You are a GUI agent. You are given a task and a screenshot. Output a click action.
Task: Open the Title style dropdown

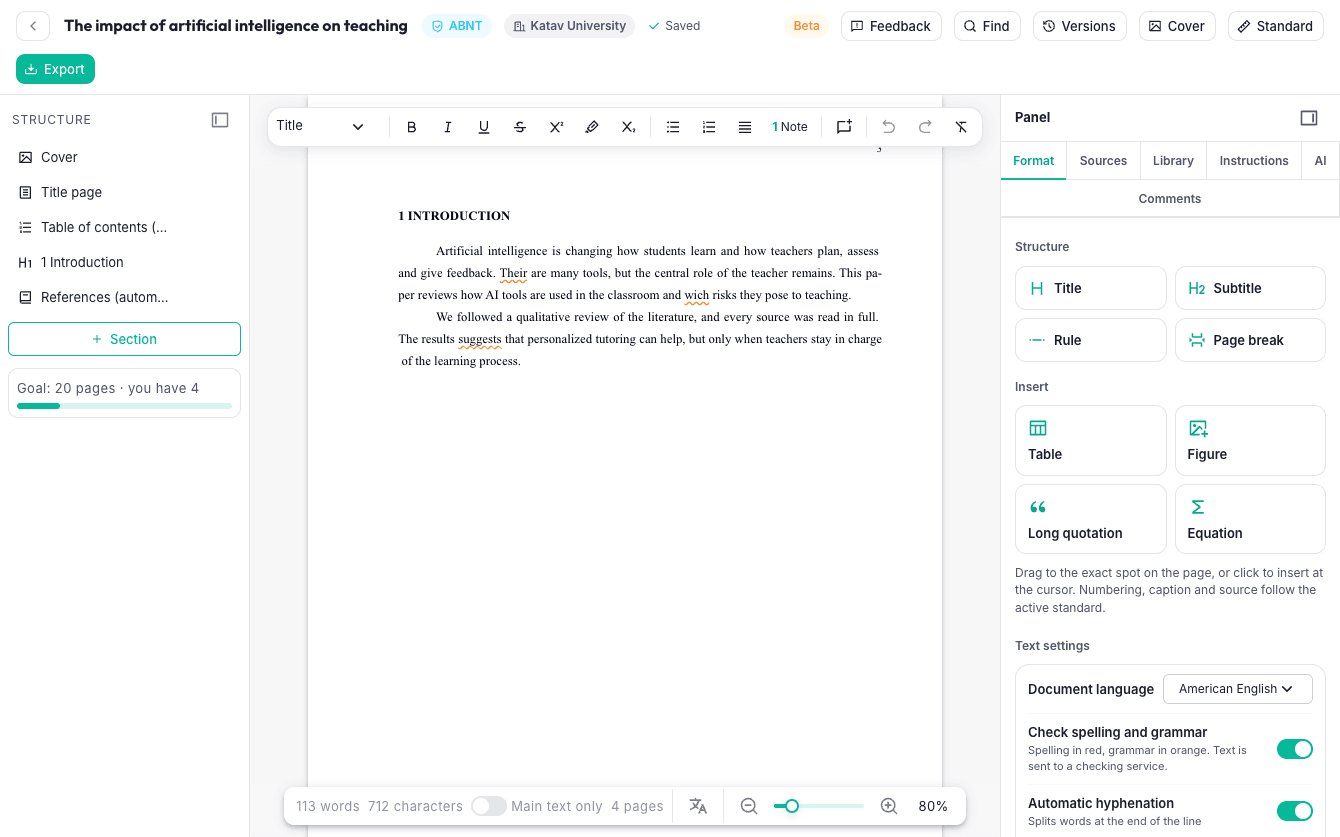click(x=321, y=126)
